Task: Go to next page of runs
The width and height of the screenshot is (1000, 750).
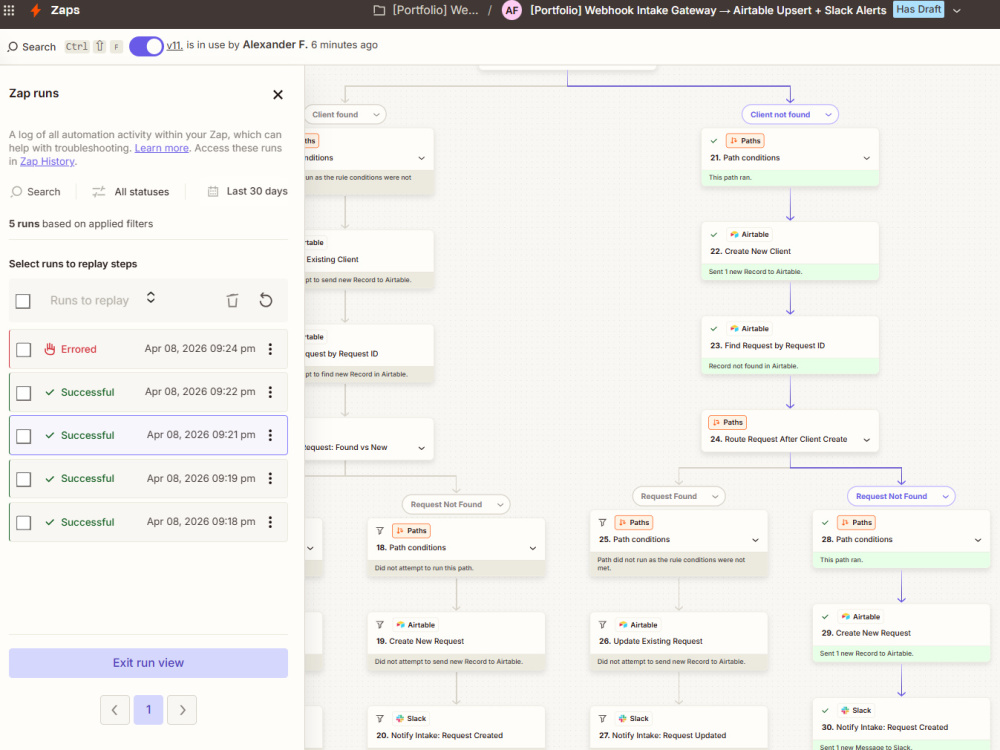Action: pyautogui.click(x=182, y=710)
